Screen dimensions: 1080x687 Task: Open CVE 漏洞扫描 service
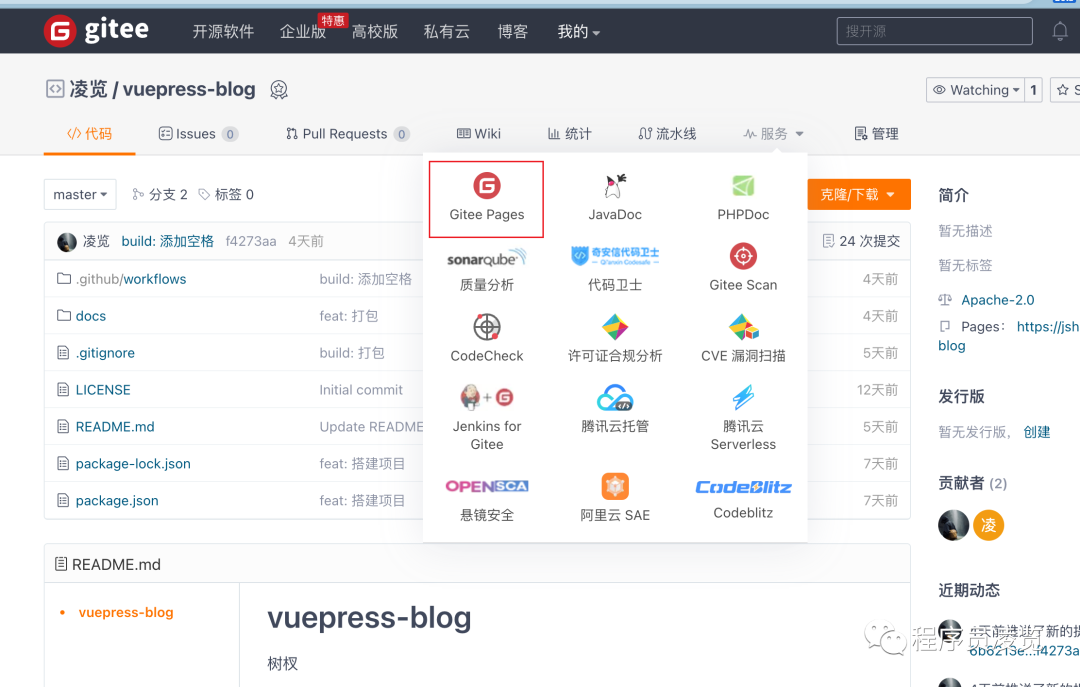pos(743,340)
